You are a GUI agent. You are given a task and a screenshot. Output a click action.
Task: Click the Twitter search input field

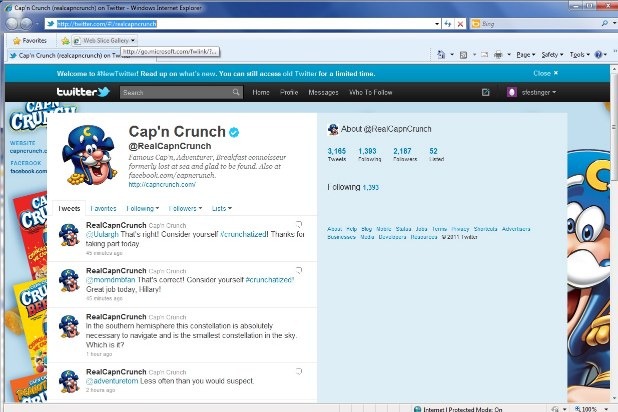180,92
